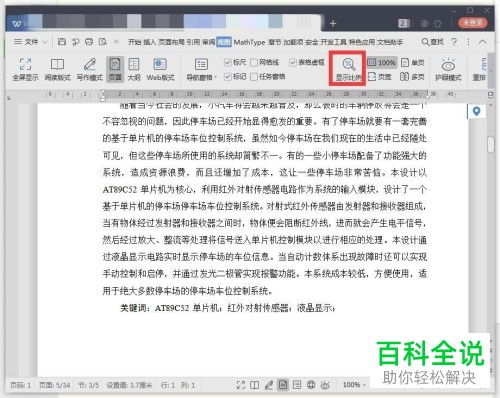The width and height of the screenshot is (500, 398).
Task: Click the tab-stop selector at ruler left
Action: click(9, 98)
